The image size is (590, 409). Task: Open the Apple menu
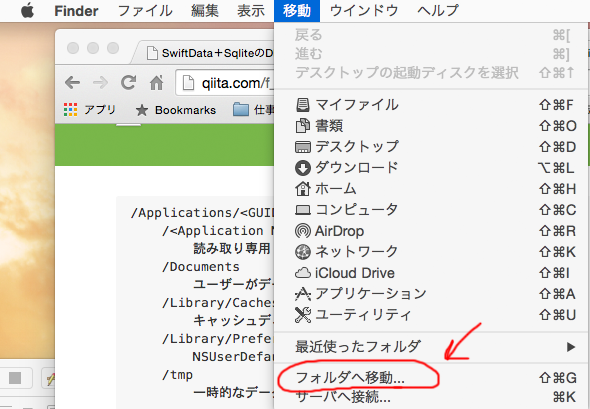pos(27,11)
